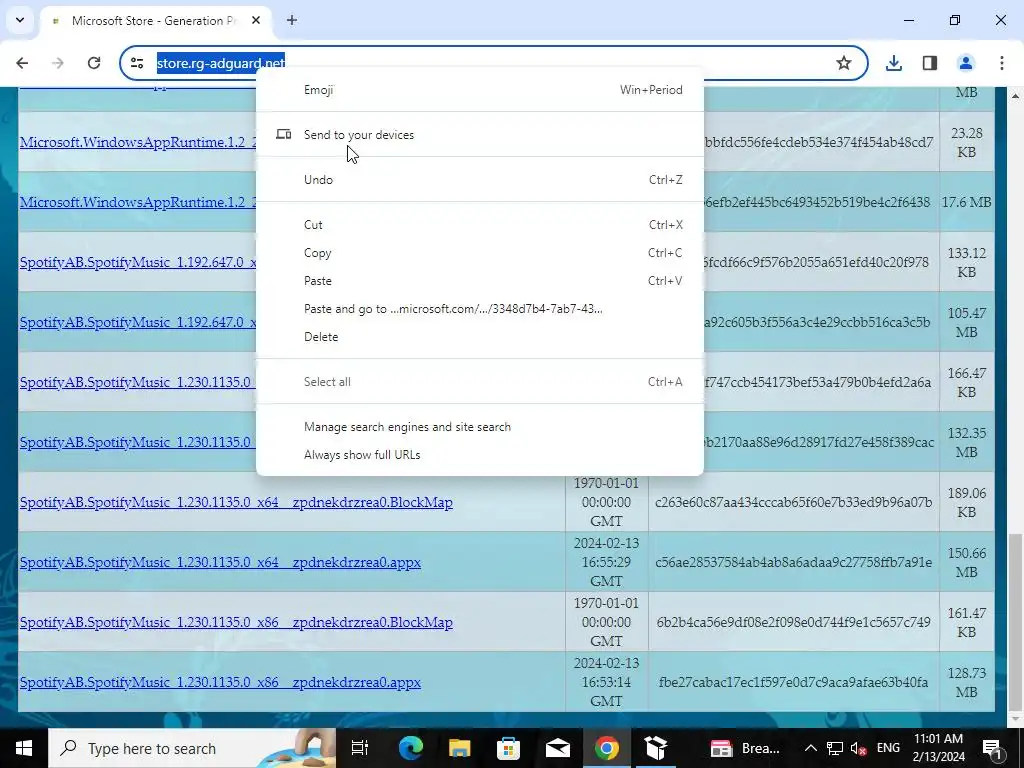Open site information icon in address bar
1024x768 pixels.
137,63
